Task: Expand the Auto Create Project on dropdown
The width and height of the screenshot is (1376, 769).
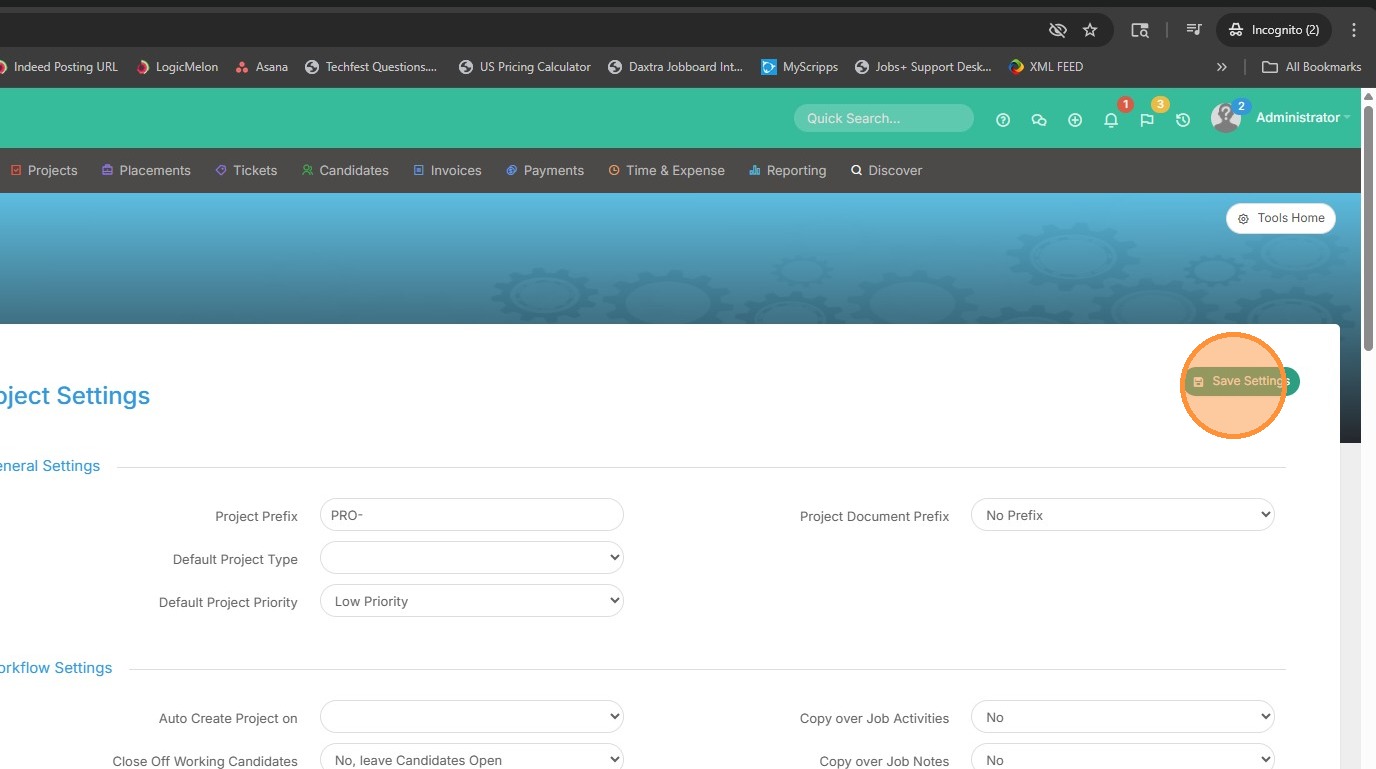Action: [471, 717]
